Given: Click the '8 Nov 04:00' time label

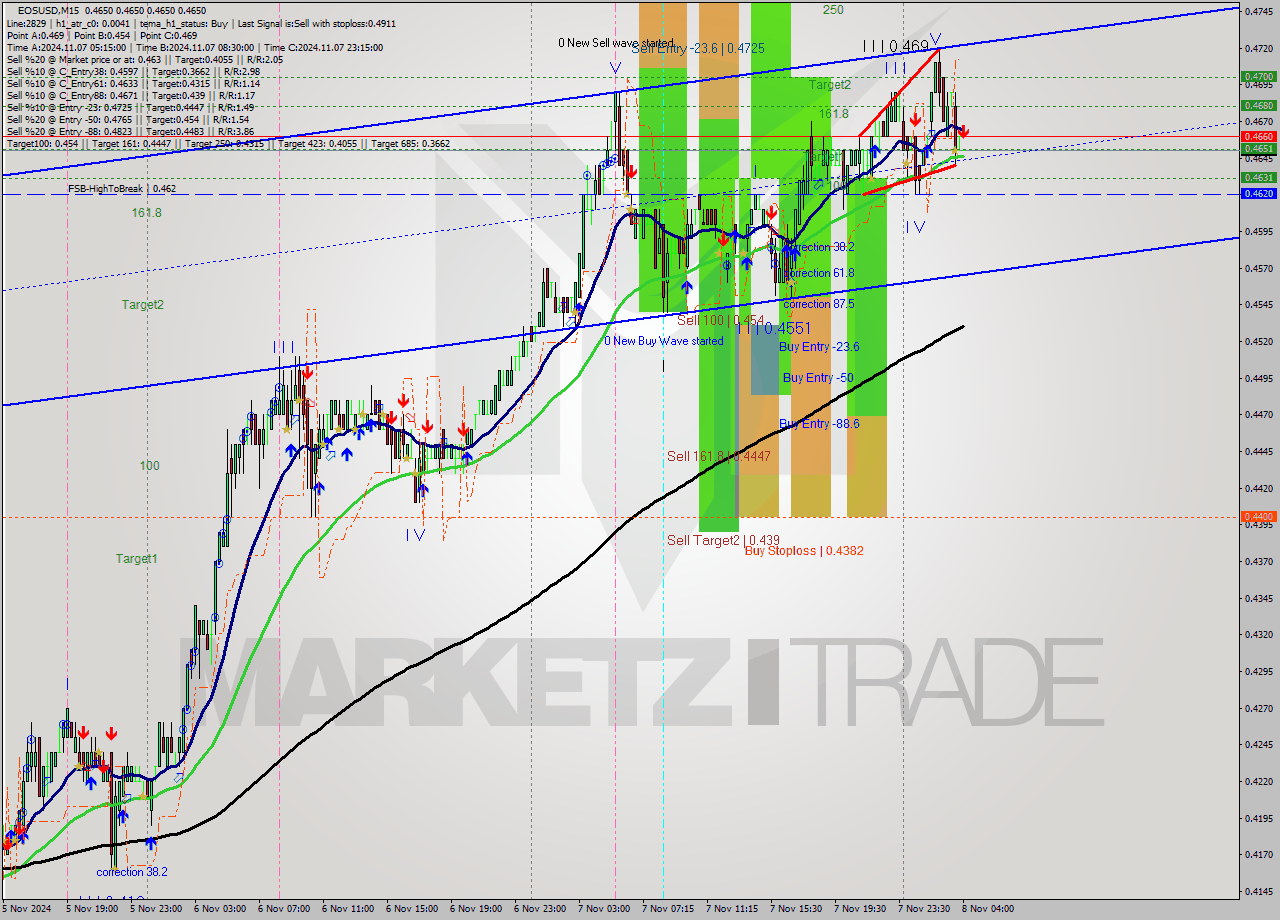Looking at the screenshot, I should (988, 909).
